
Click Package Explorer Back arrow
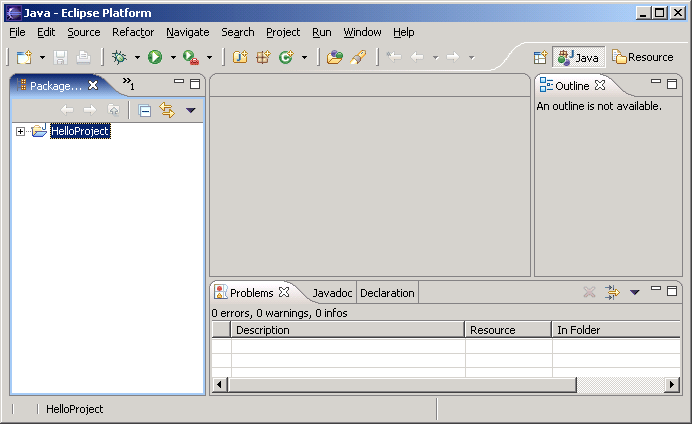click(67, 110)
